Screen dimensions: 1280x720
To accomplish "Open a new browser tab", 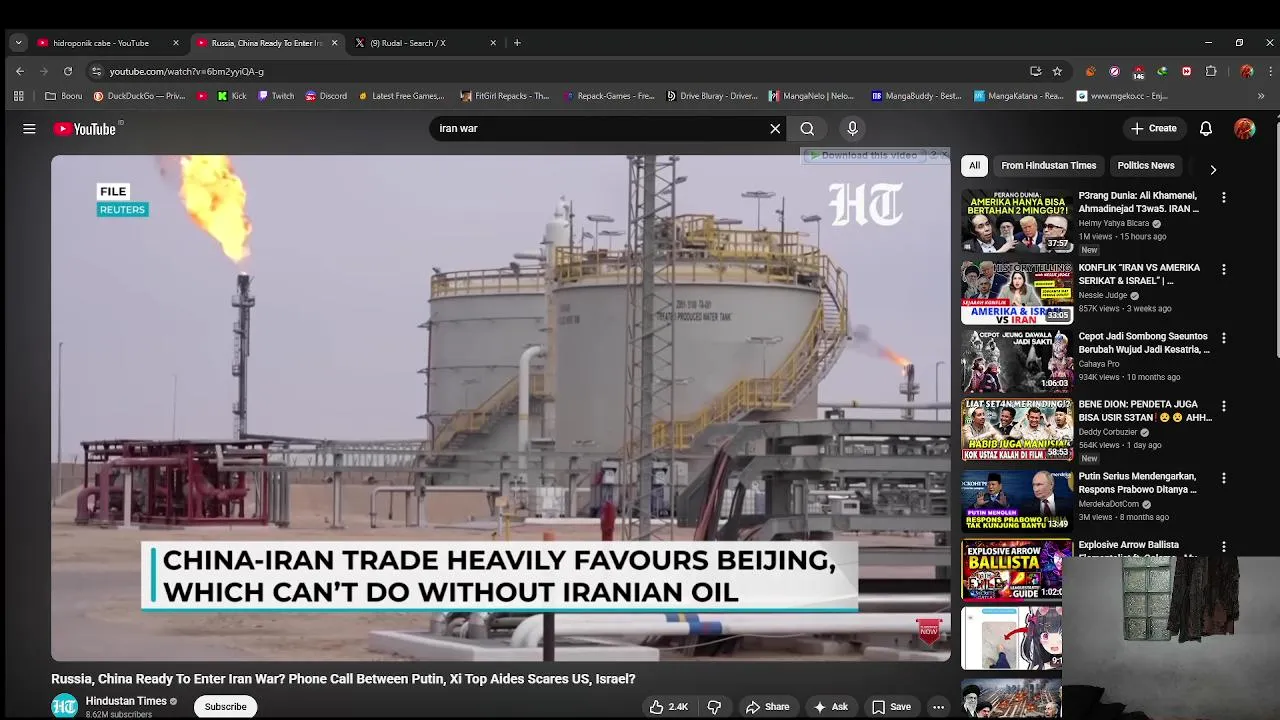I will (x=517, y=43).
